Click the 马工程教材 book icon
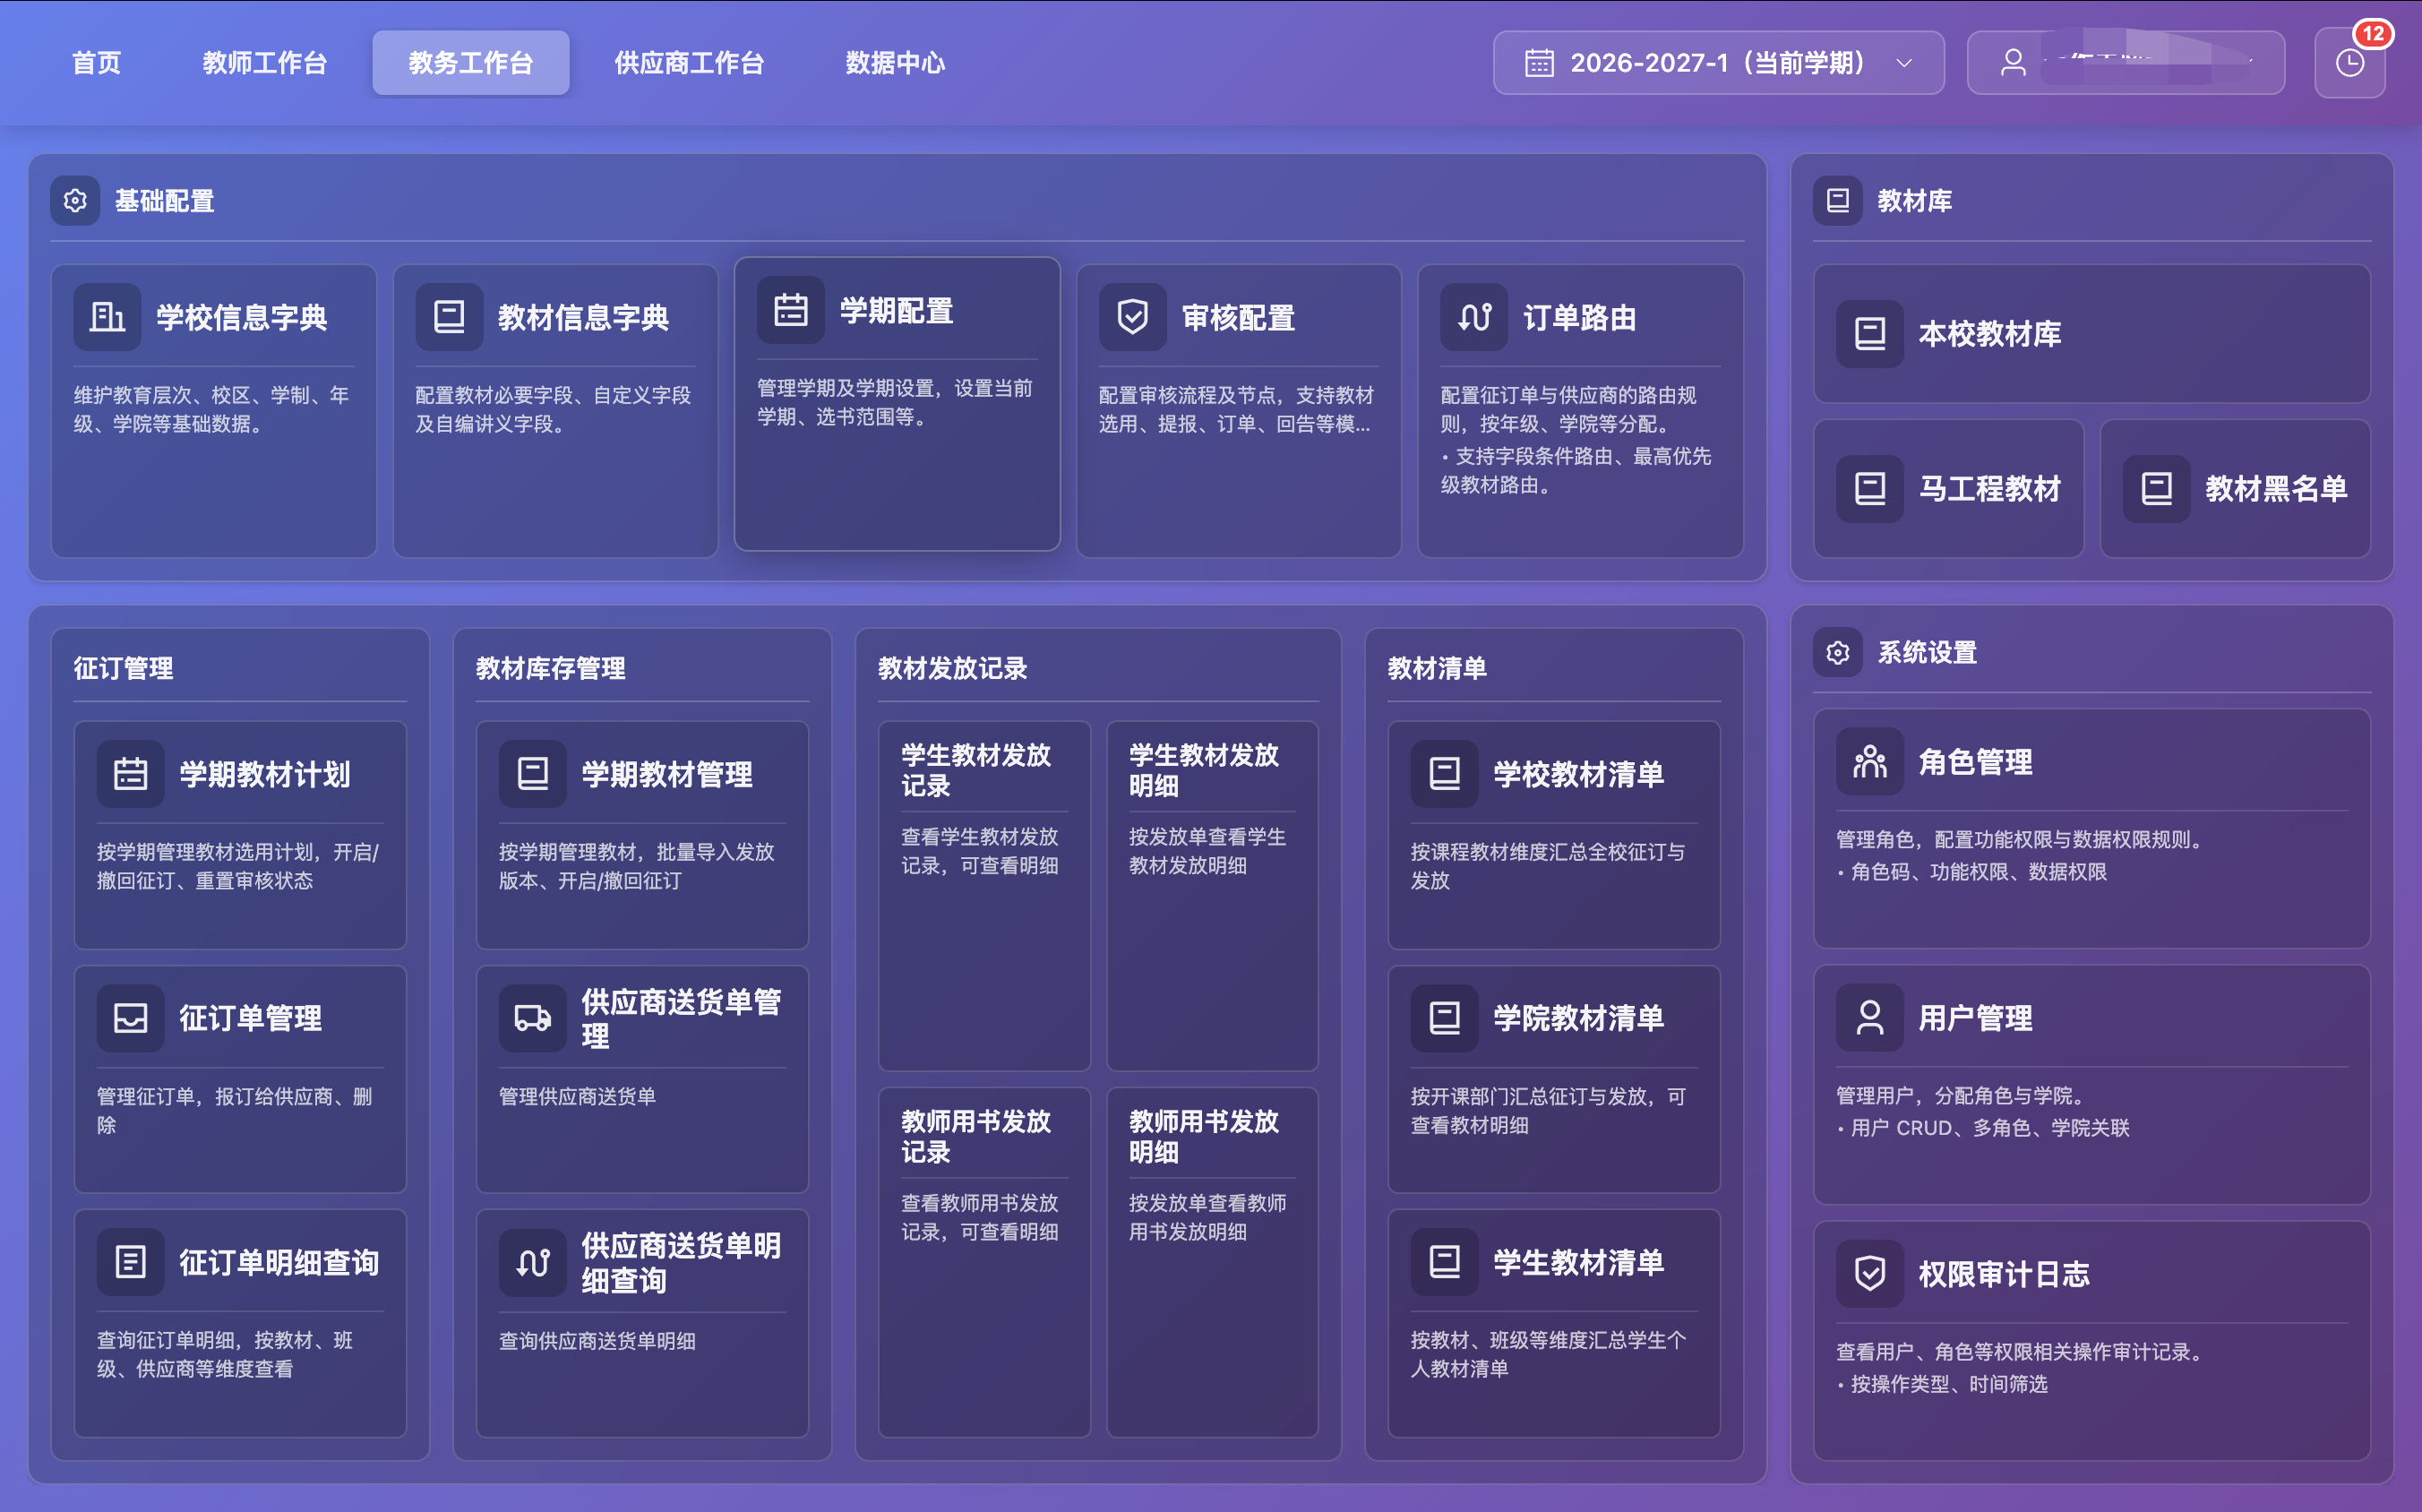Screen dimensions: 2422x1512 coord(1870,488)
